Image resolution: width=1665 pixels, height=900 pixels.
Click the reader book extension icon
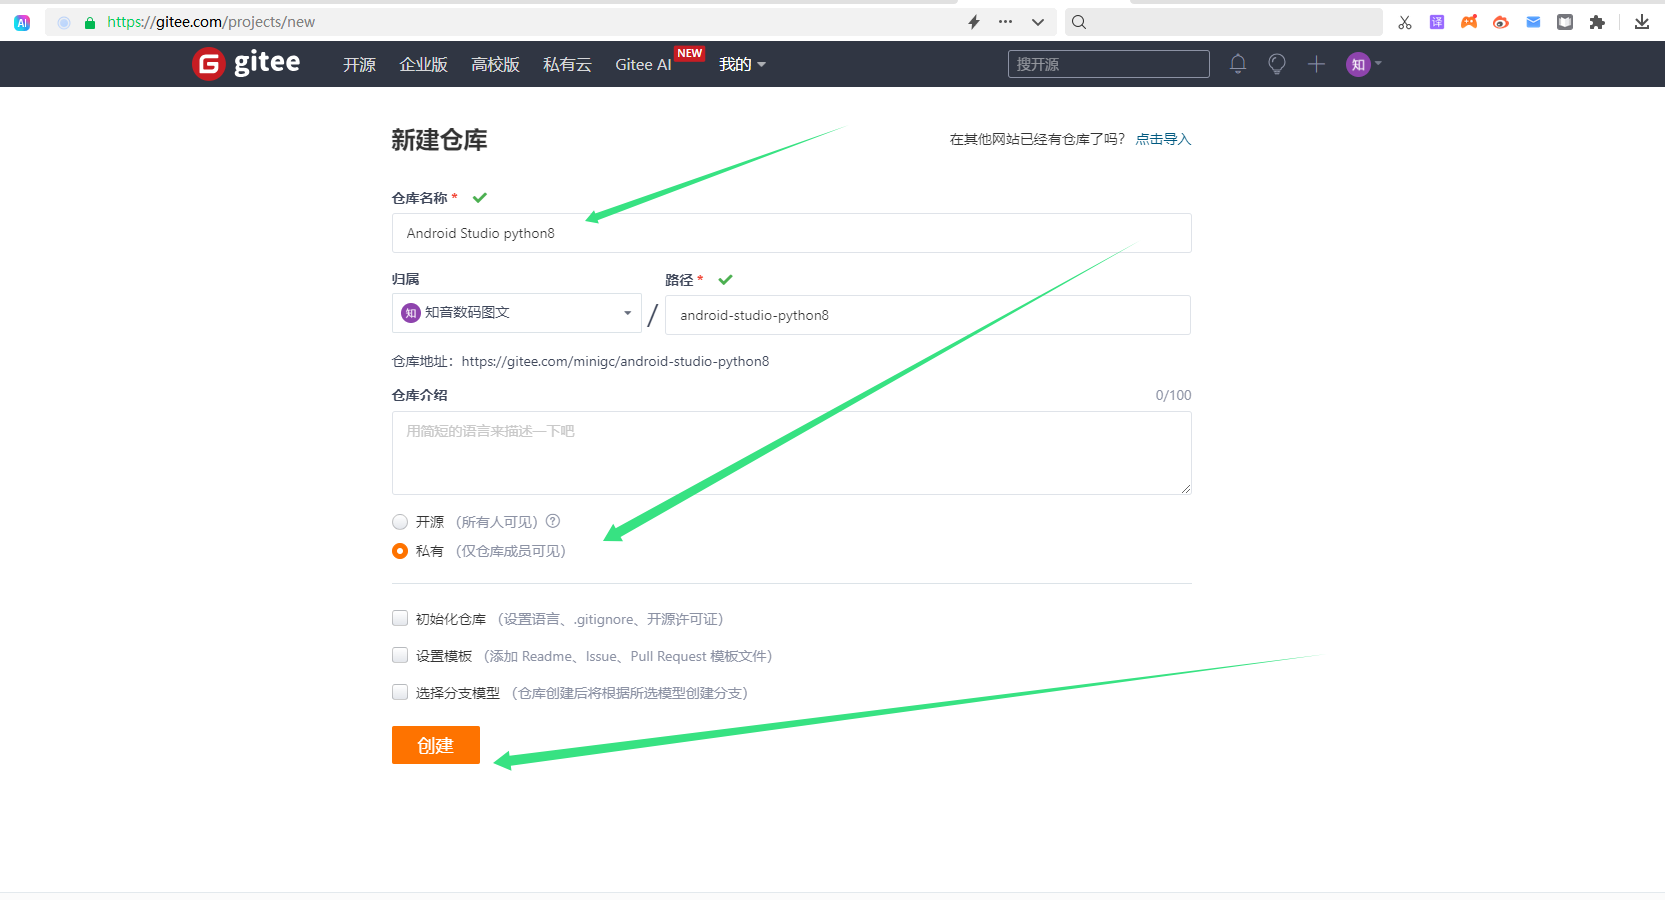pos(1565,22)
